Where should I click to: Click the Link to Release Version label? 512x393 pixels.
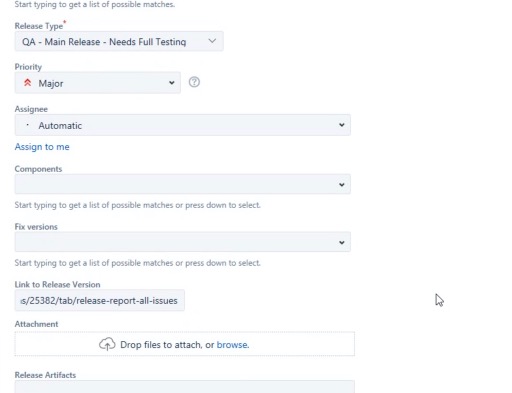coord(57,284)
